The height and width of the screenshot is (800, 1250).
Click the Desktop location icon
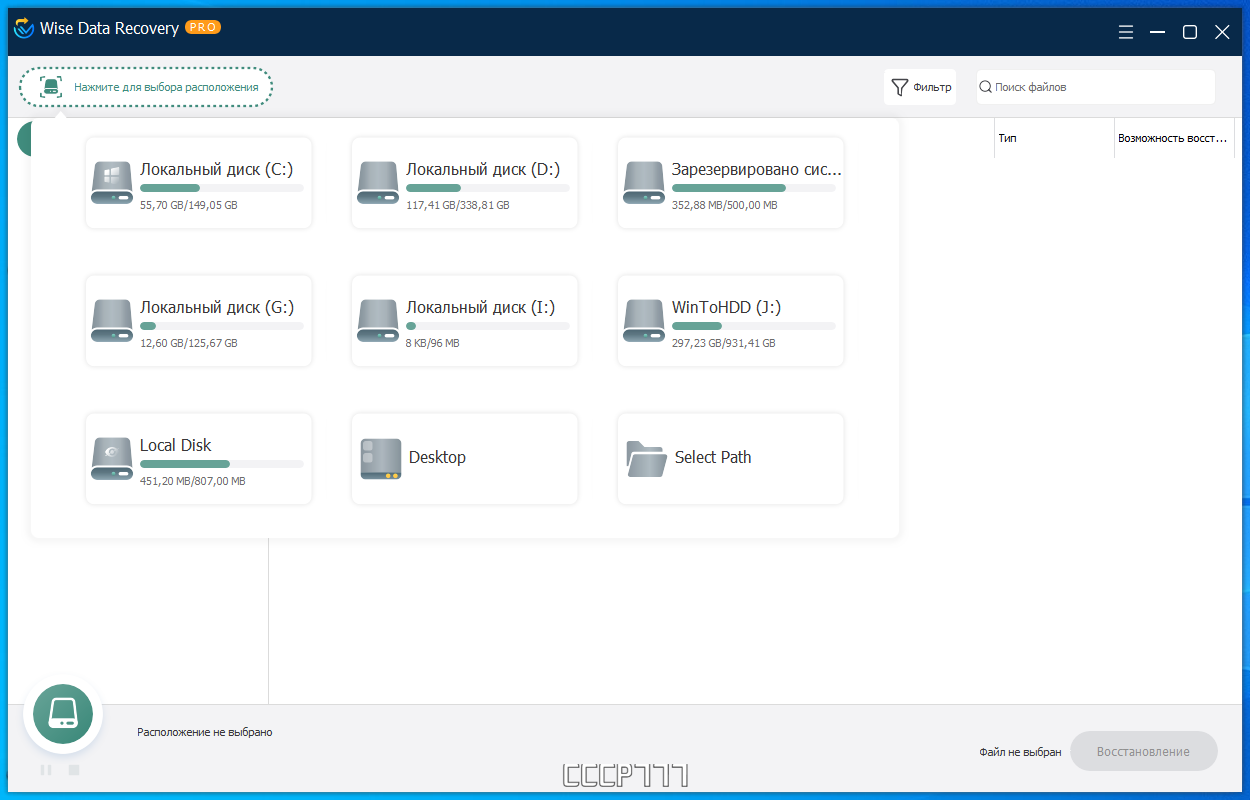[x=380, y=459]
